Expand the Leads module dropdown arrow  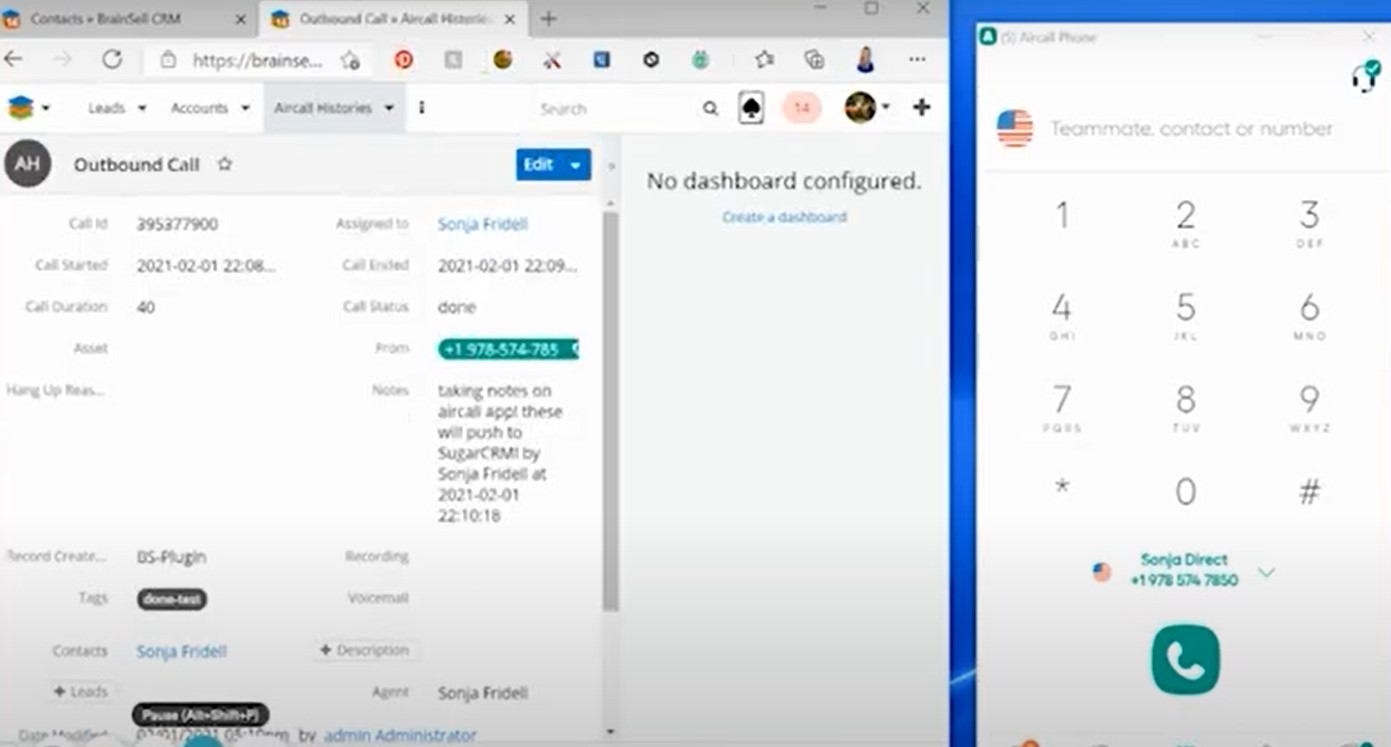tap(142, 108)
